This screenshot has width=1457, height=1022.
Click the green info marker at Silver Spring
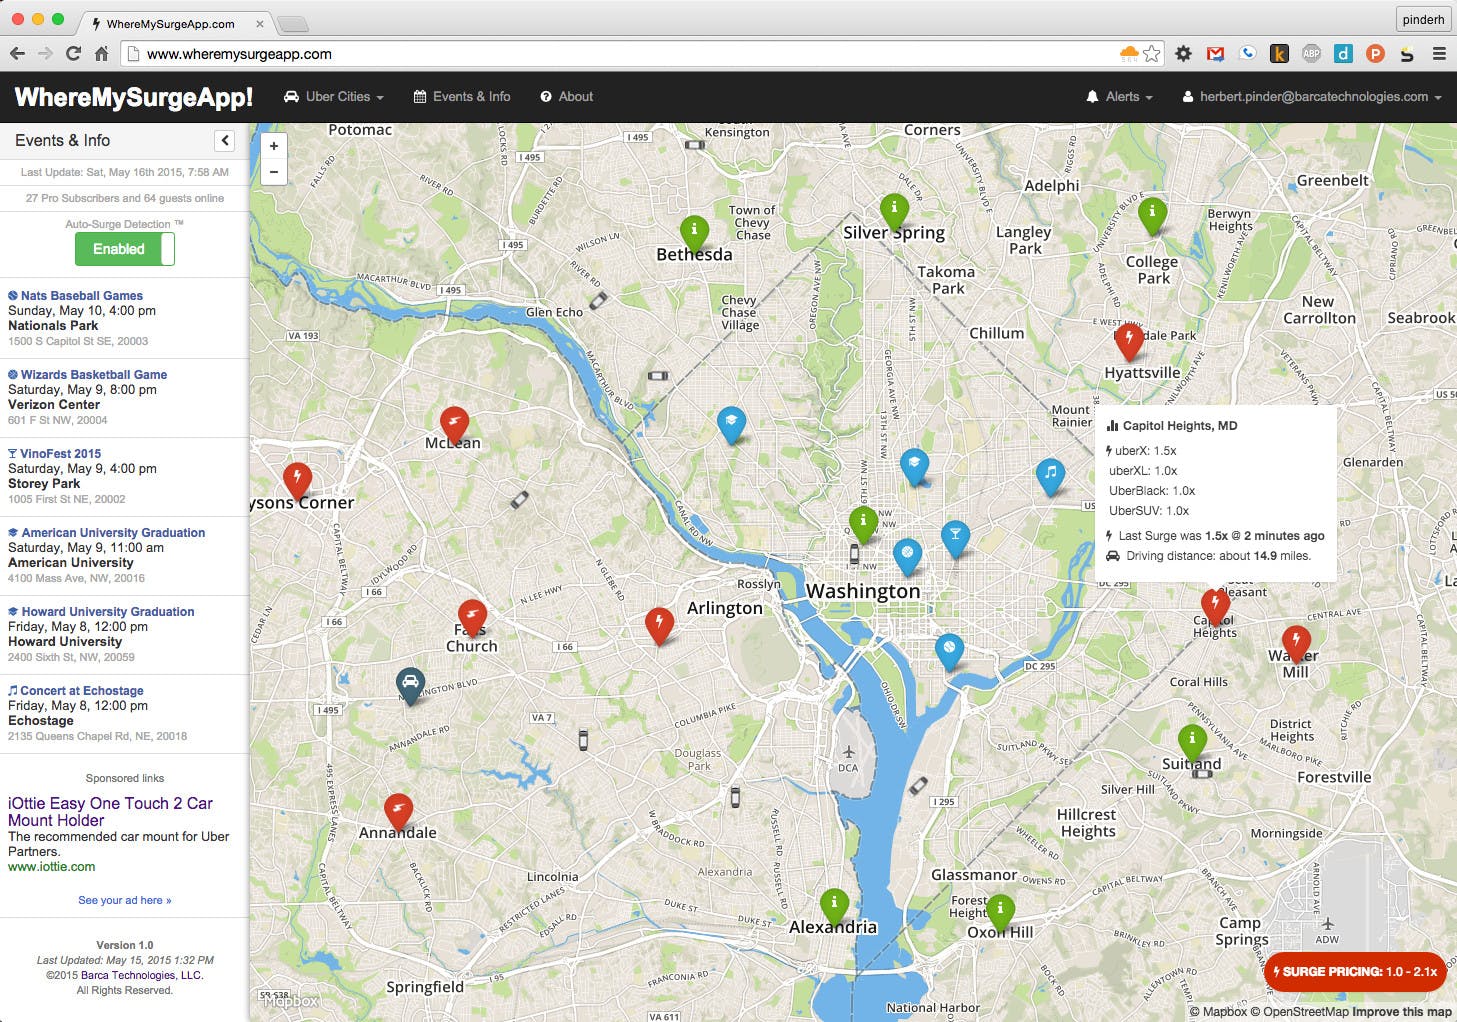coord(894,210)
